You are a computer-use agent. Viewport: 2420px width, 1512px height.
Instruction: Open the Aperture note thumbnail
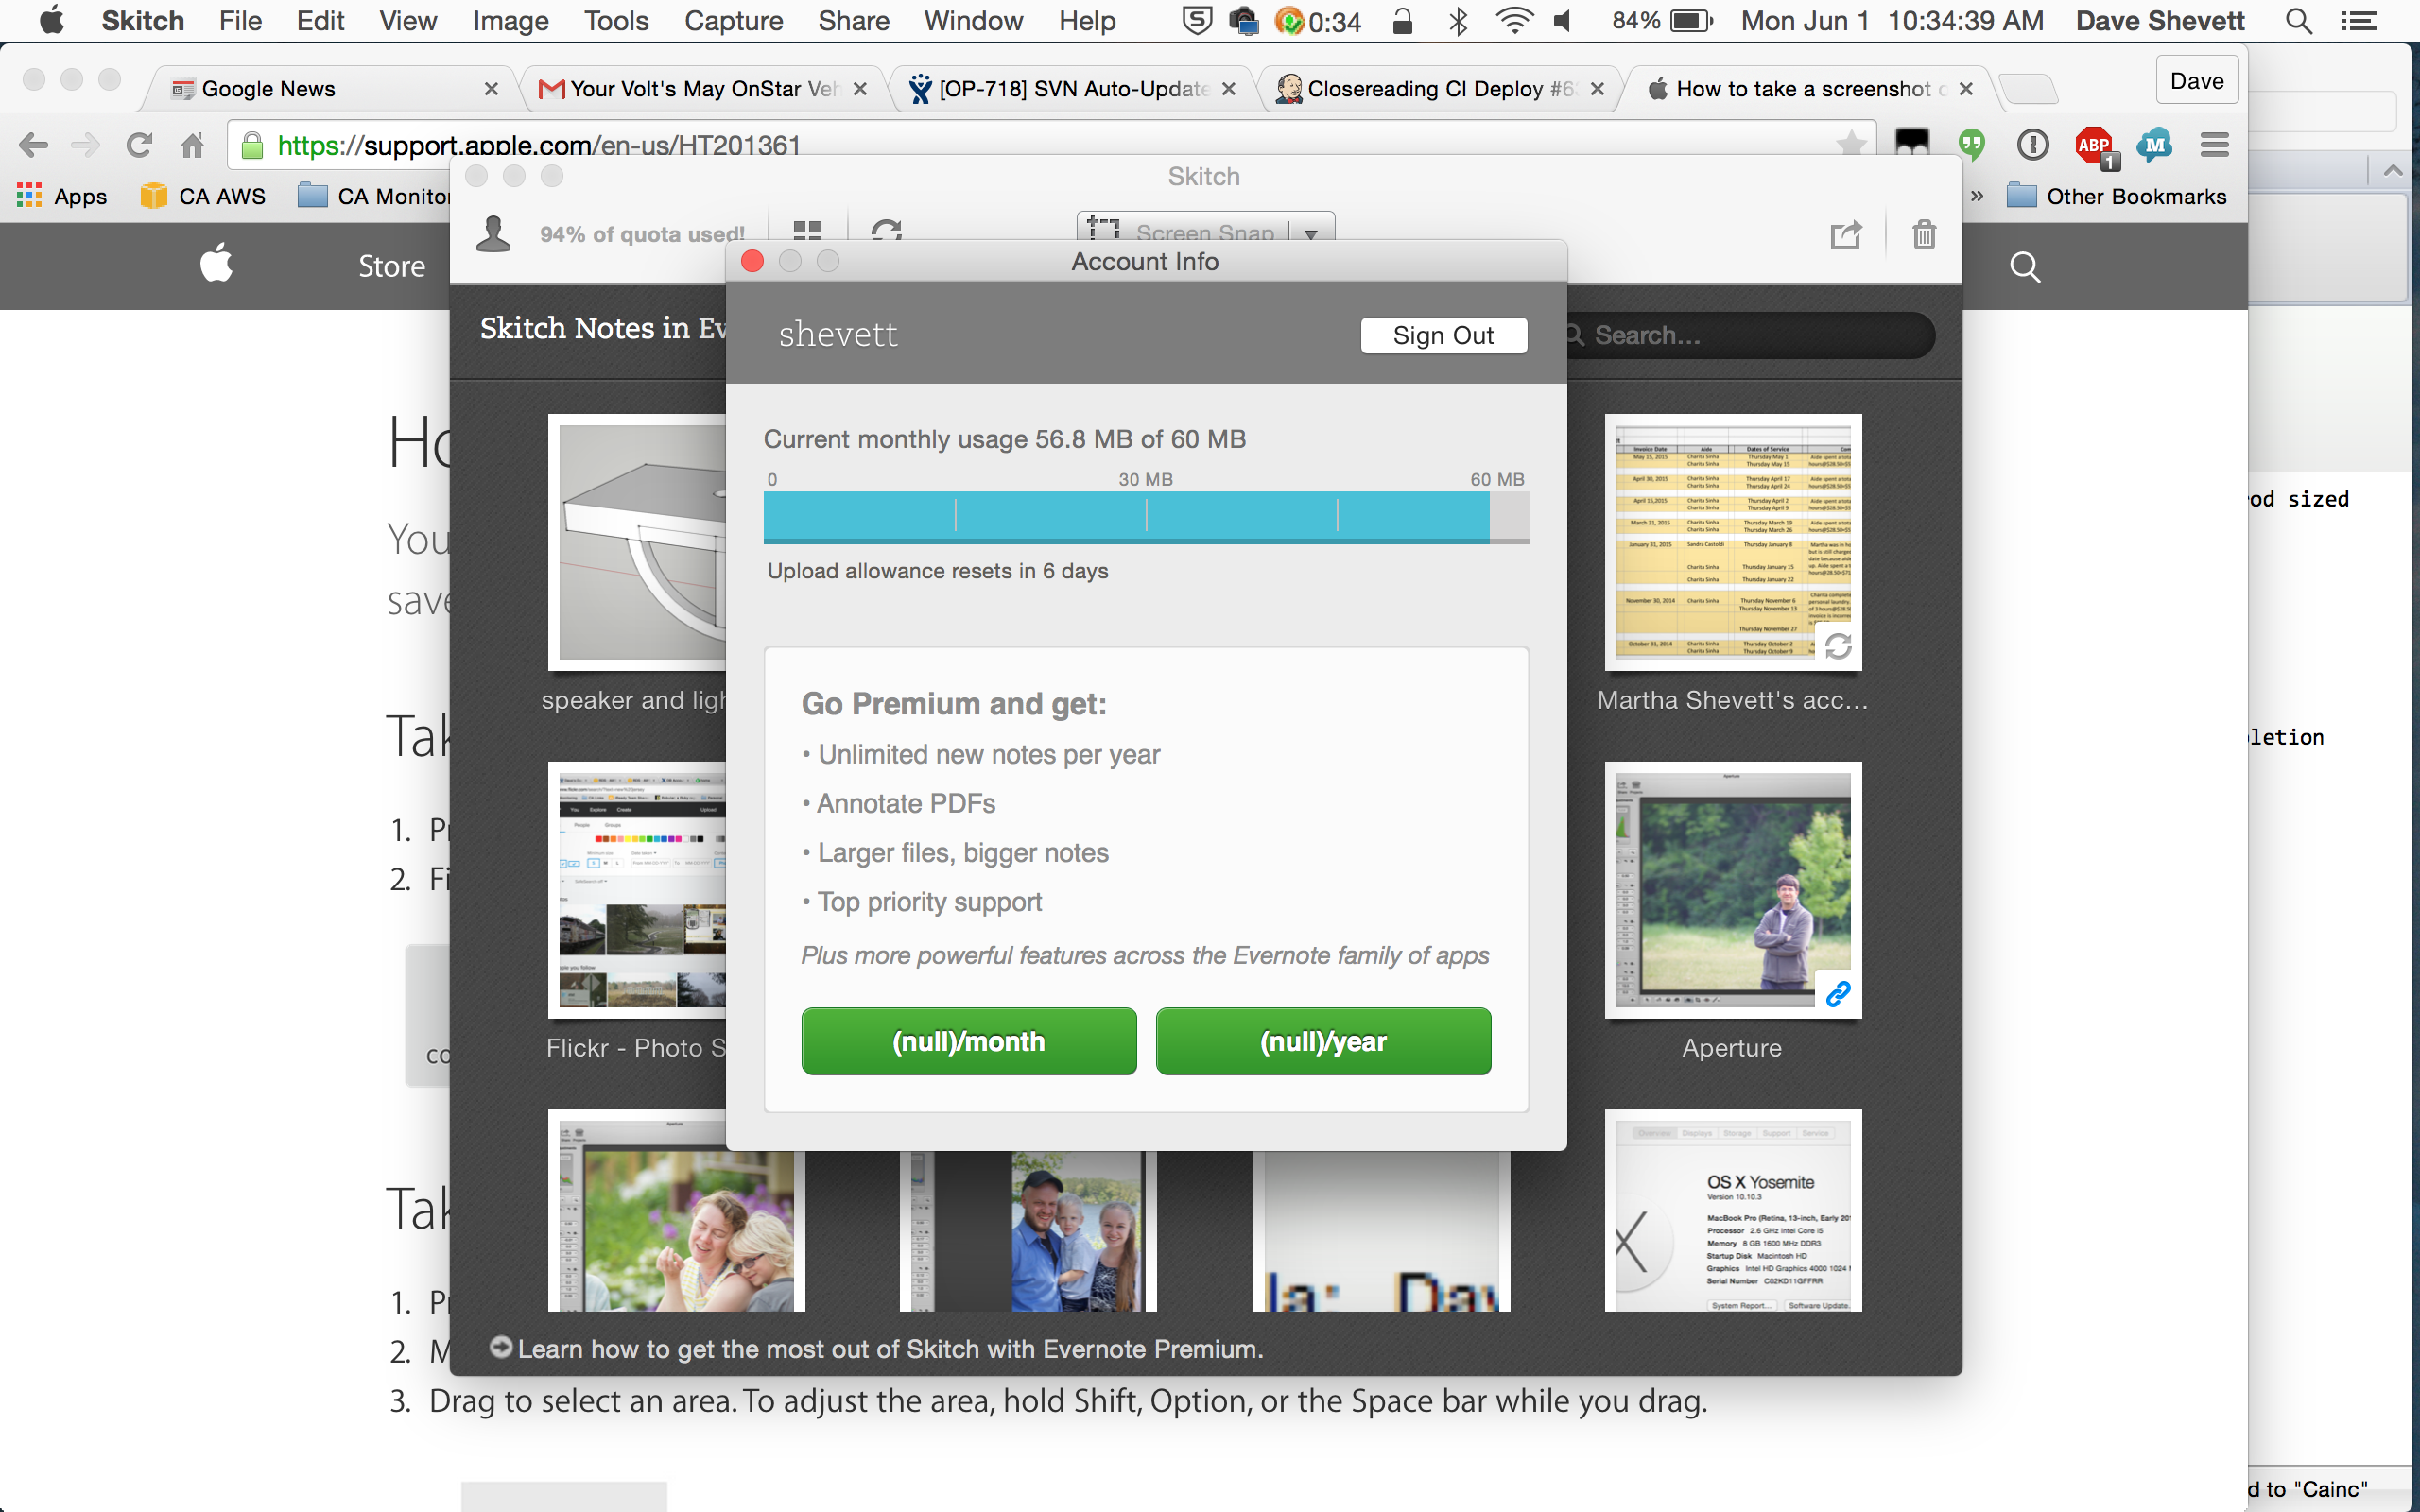click(x=1733, y=890)
